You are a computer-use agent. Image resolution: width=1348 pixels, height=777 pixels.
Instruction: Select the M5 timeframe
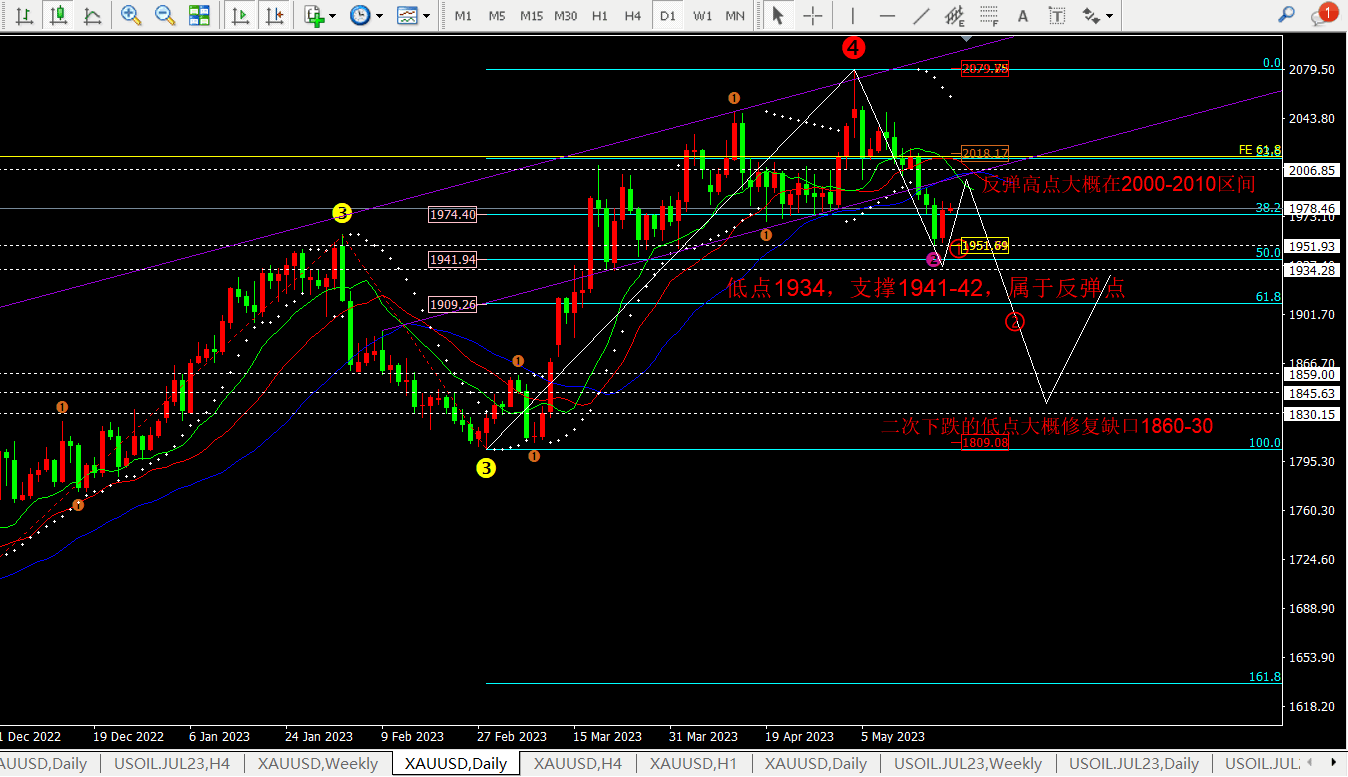click(497, 16)
